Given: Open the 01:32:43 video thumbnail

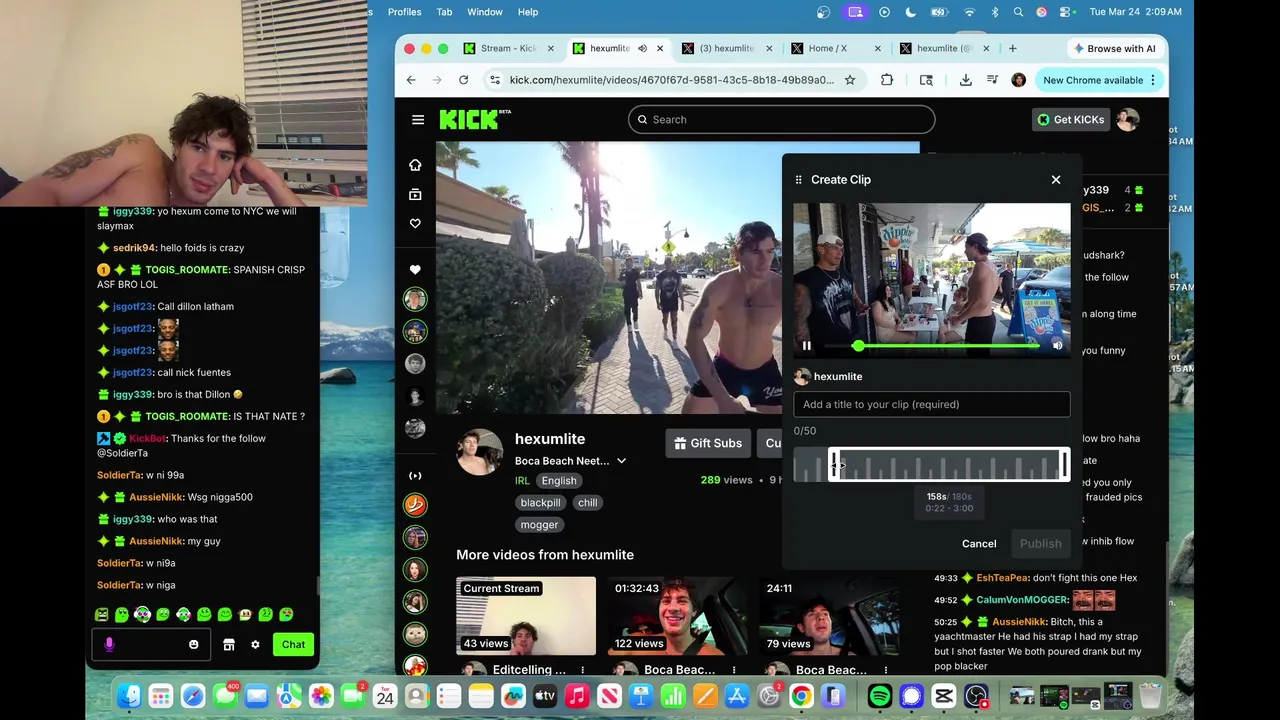Looking at the screenshot, I should tap(677, 615).
